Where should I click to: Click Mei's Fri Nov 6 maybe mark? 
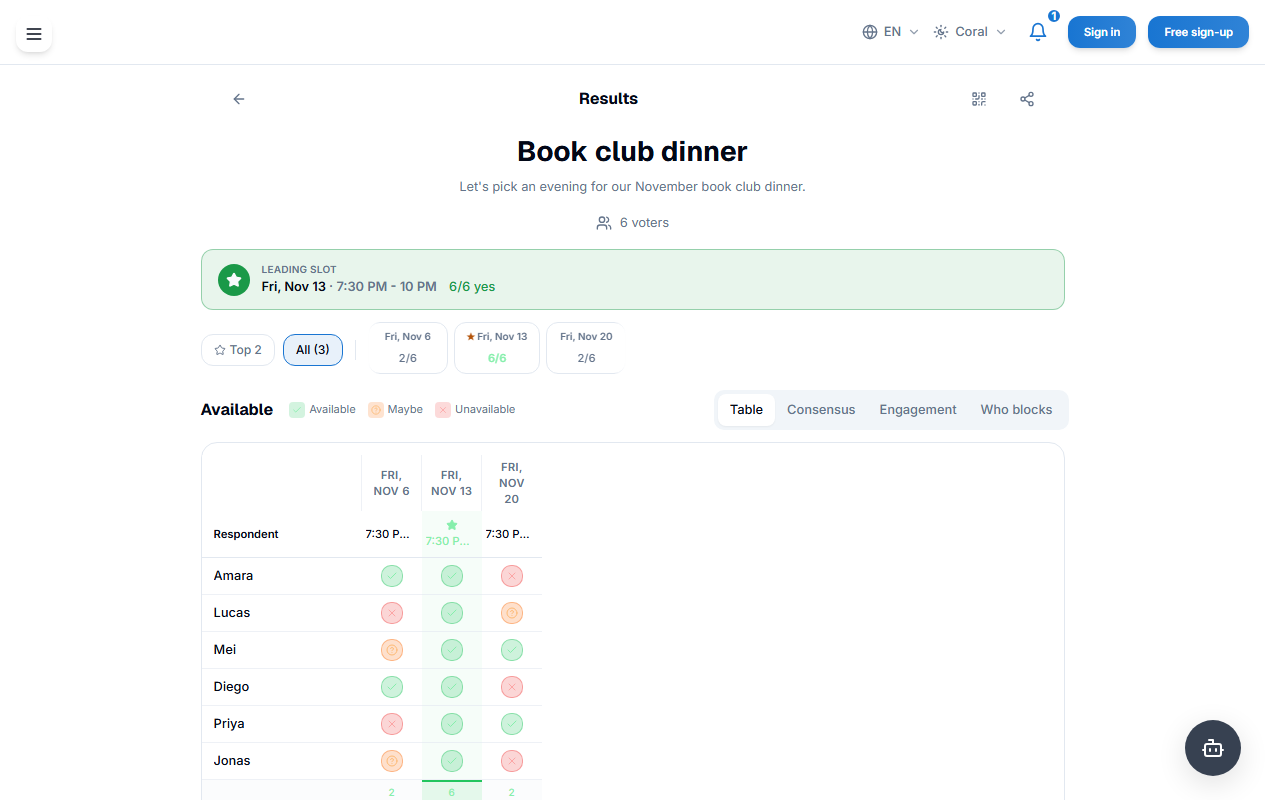(392, 650)
